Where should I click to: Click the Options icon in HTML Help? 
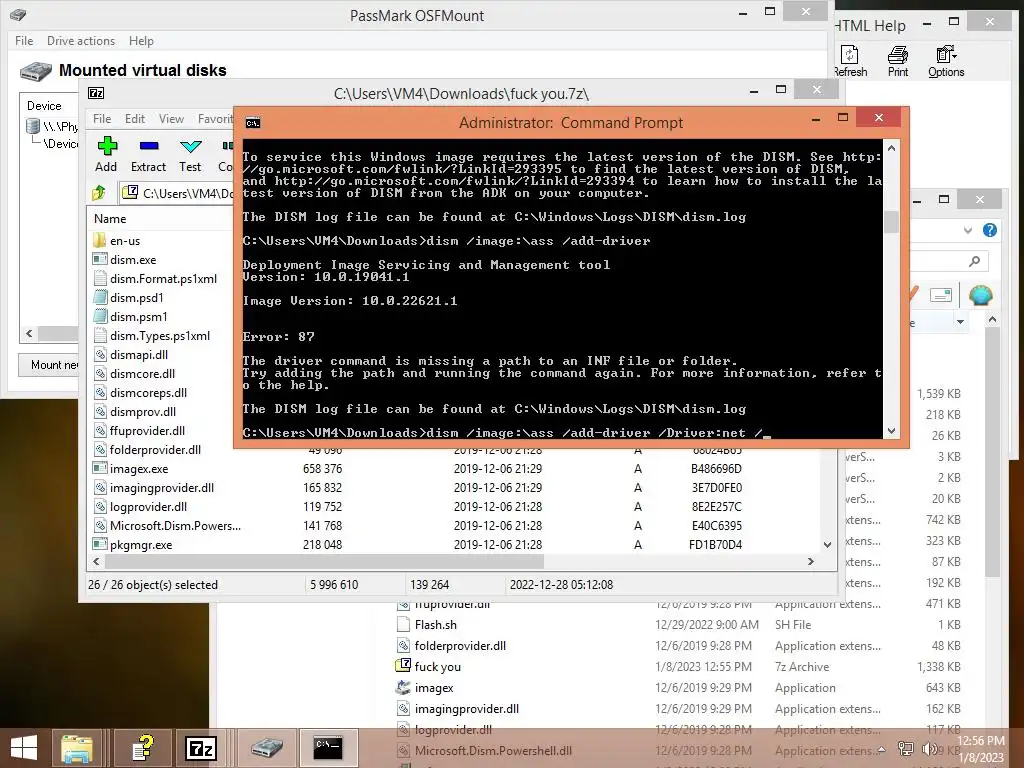[x=946, y=54]
